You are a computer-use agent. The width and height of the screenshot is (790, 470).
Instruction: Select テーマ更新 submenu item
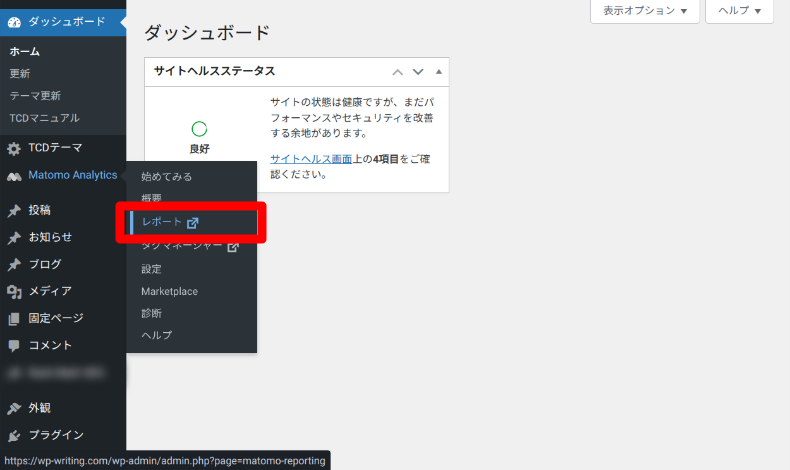coord(35,96)
